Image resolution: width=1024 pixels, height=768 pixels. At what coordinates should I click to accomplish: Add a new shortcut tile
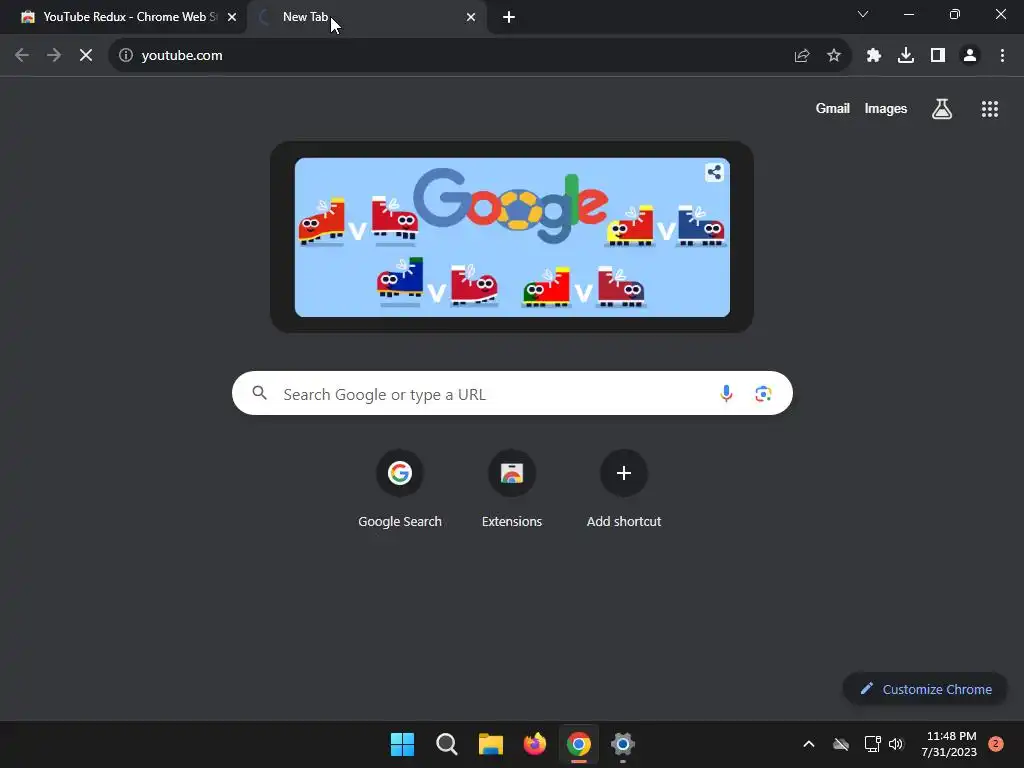point(624,490)
